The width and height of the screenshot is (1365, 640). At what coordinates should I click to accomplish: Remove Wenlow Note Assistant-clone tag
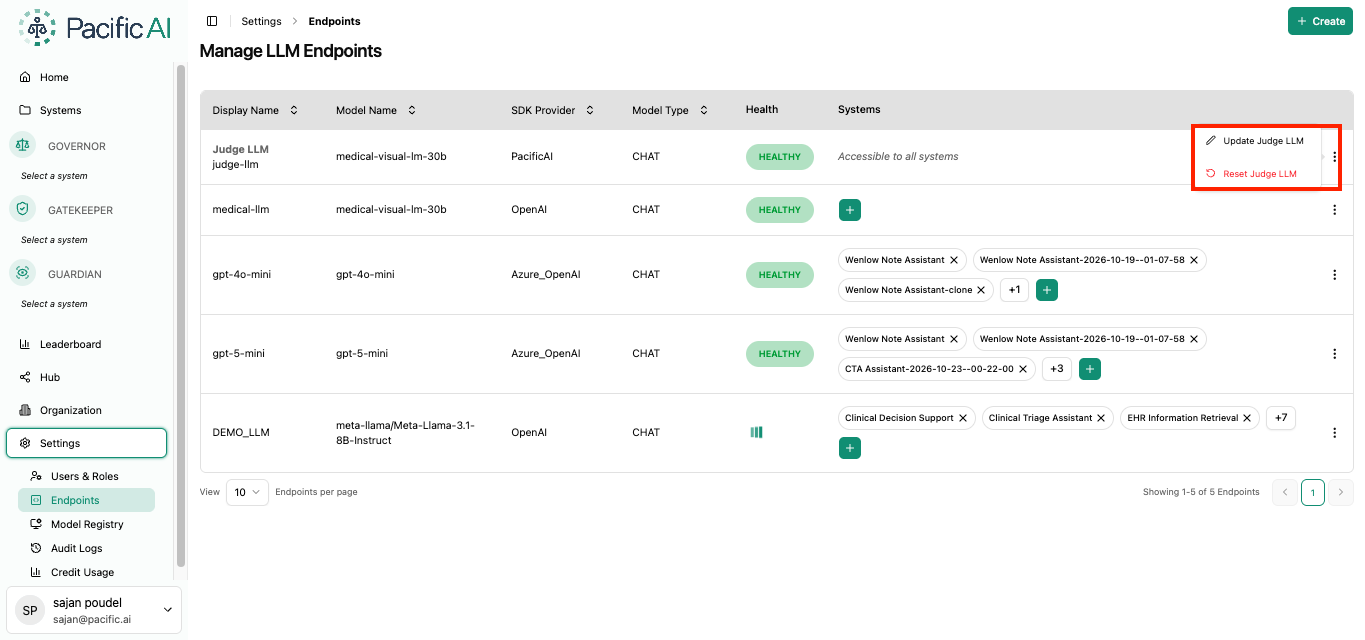(x=982, y=290)
